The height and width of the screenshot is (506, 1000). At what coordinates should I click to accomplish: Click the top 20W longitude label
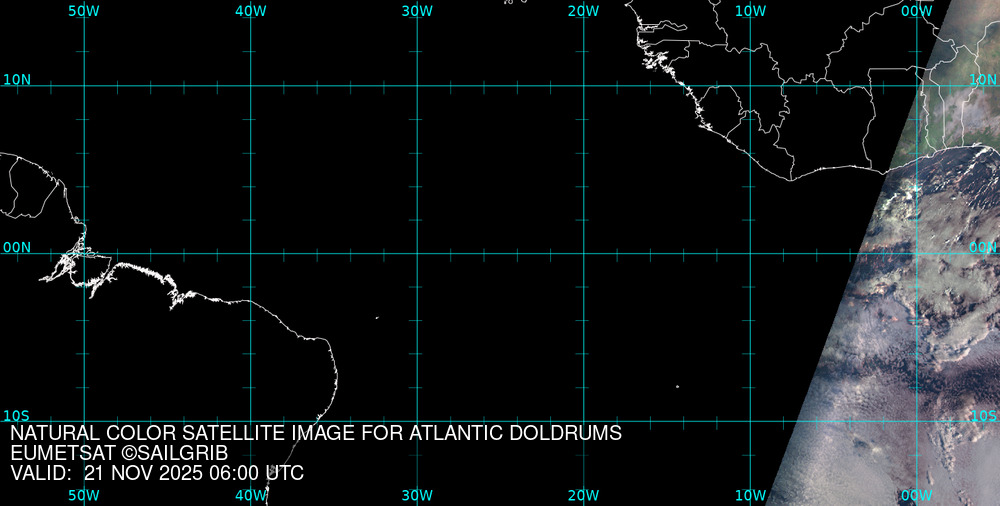(583, 10)
